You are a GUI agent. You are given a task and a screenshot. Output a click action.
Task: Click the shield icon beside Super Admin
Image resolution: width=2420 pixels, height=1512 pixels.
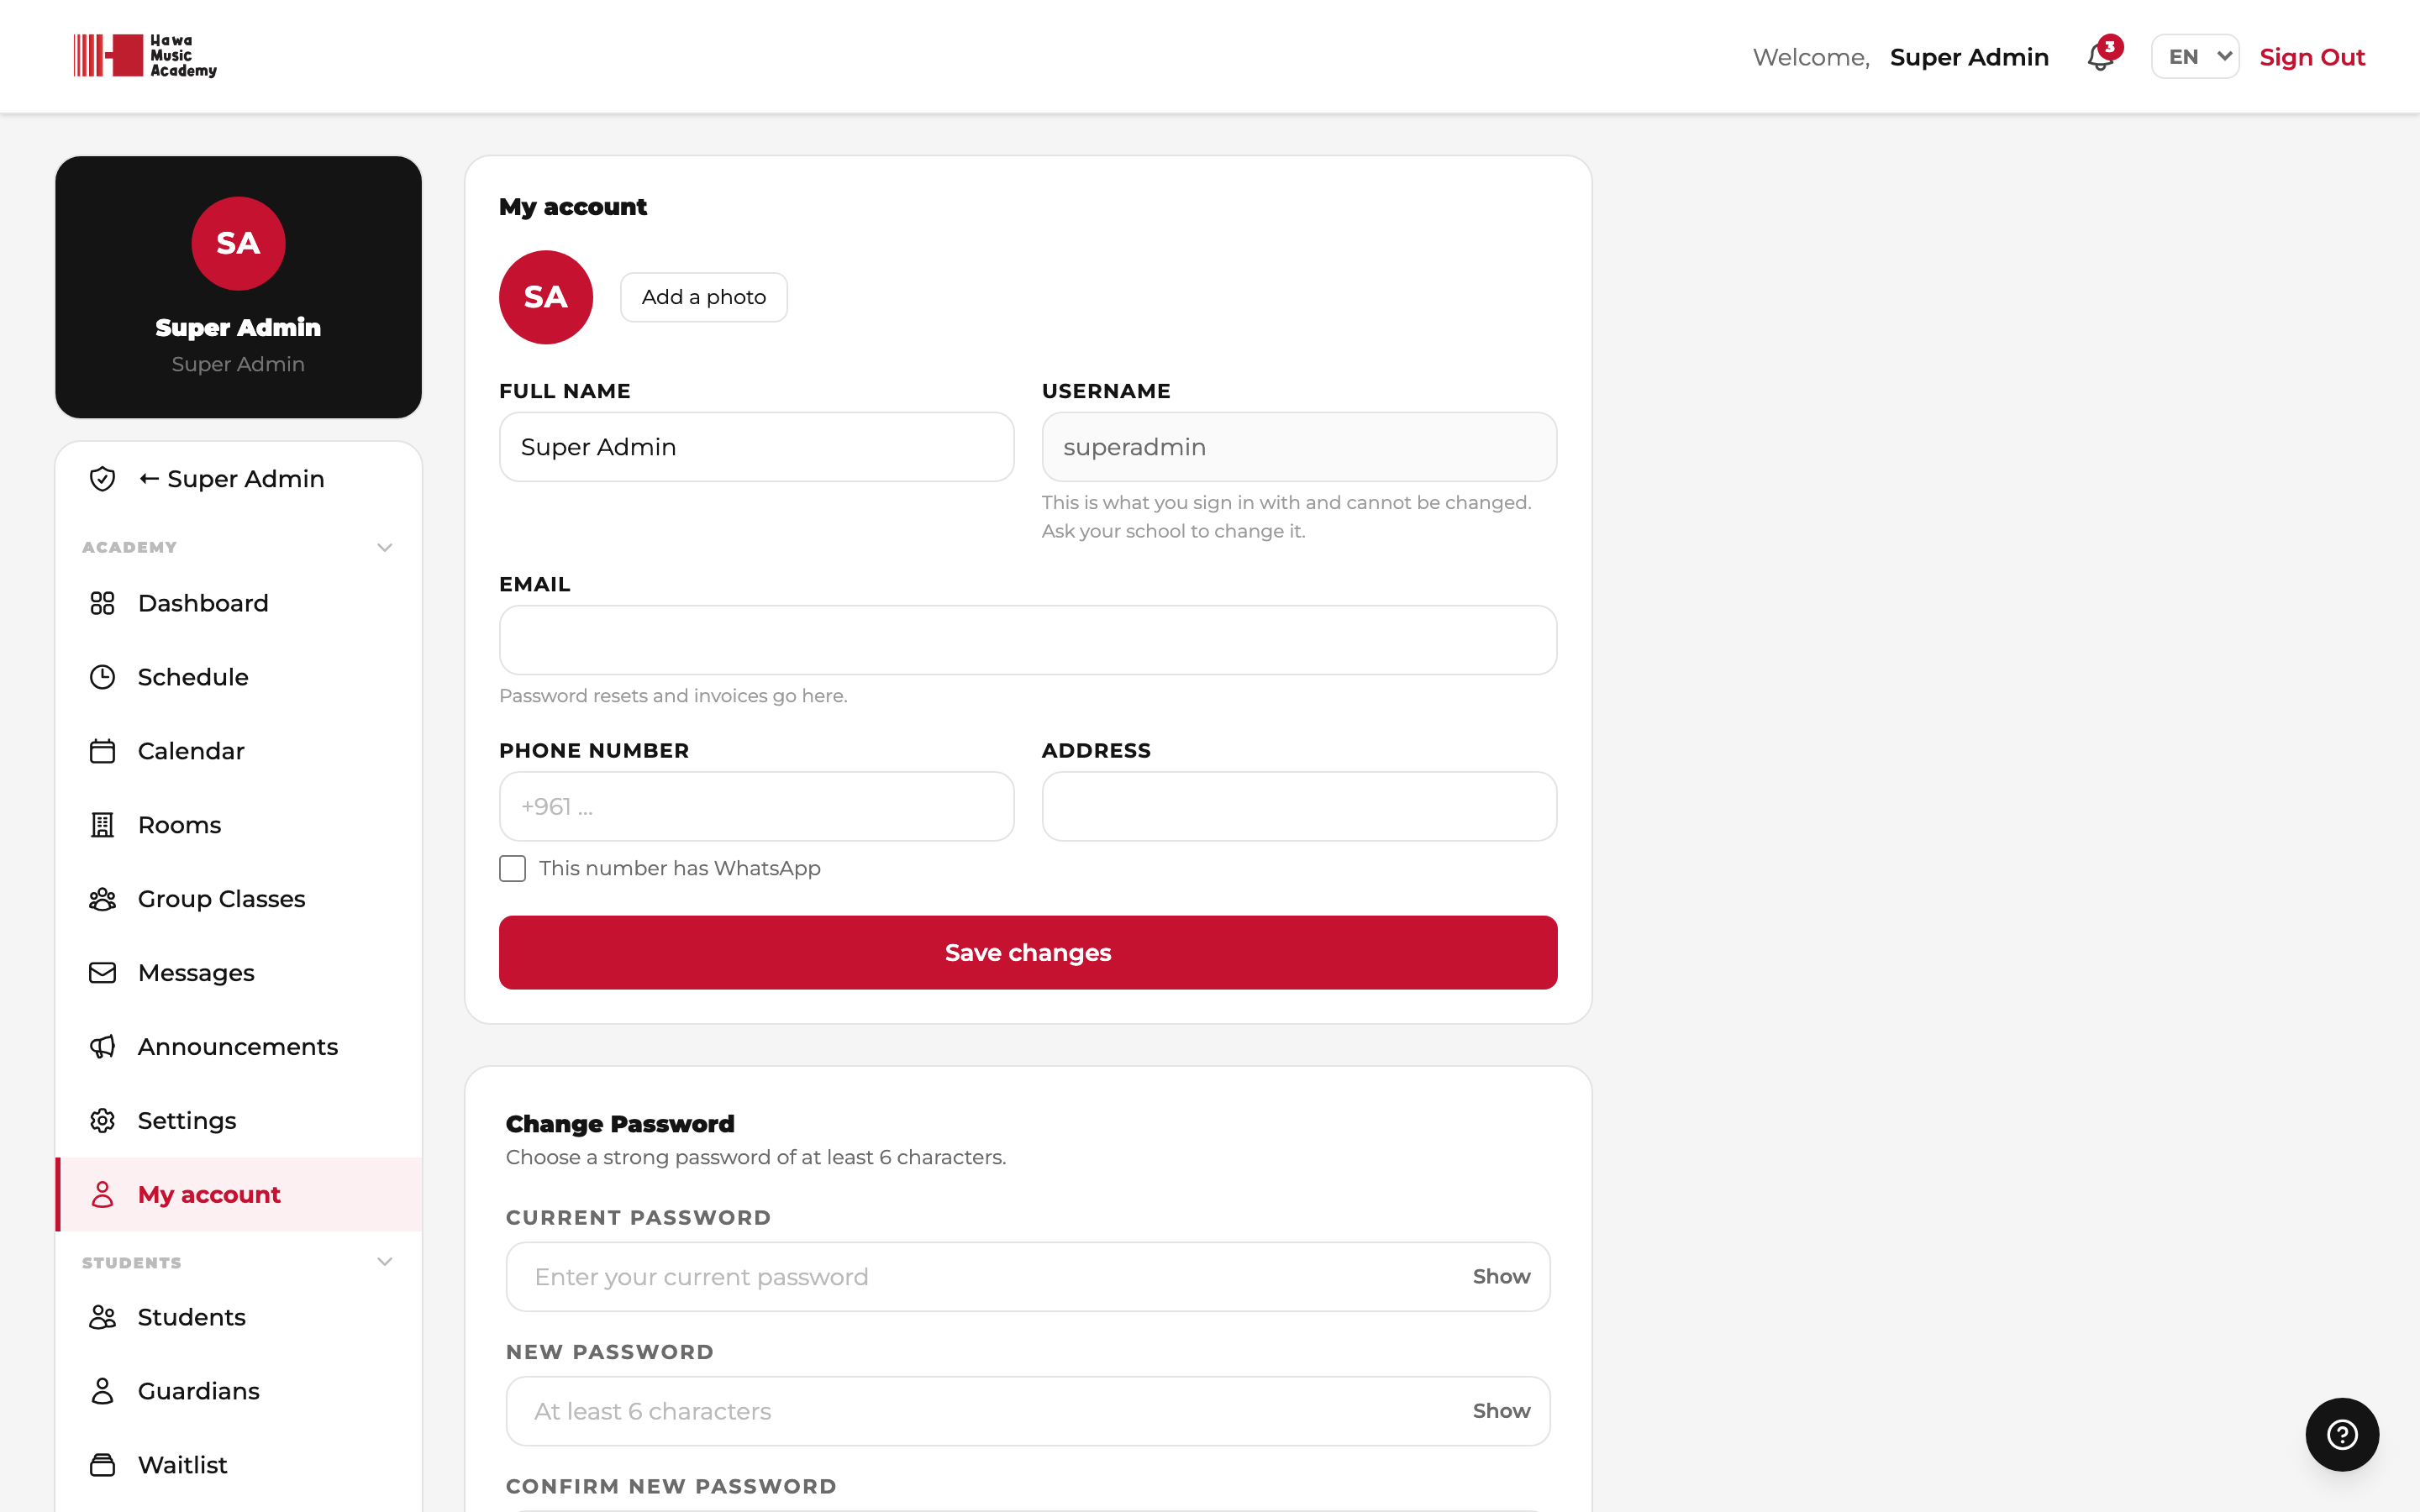[102, 479]
